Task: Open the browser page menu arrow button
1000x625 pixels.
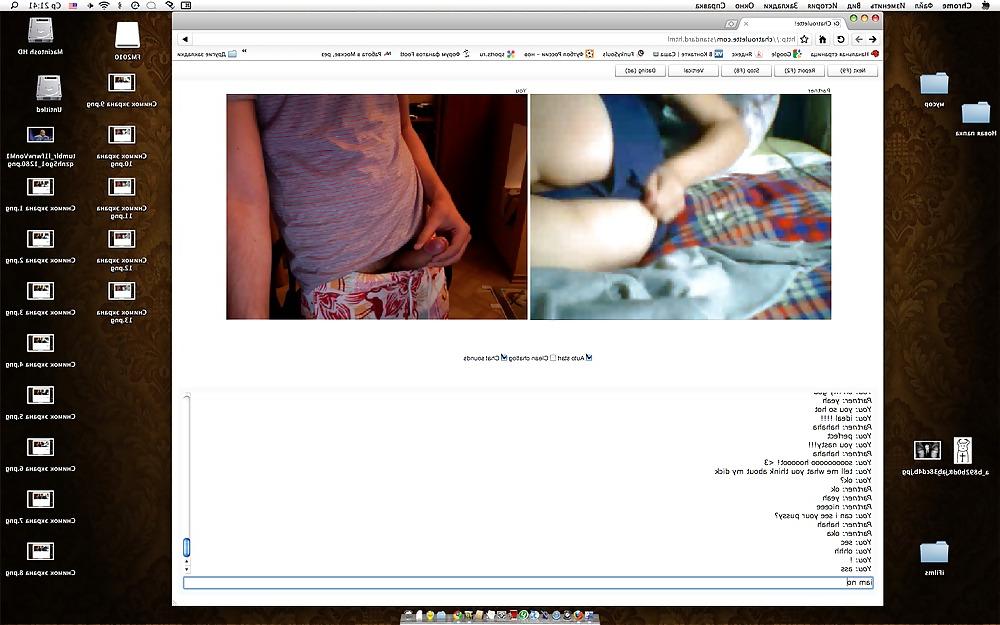Action: [186, 40]
